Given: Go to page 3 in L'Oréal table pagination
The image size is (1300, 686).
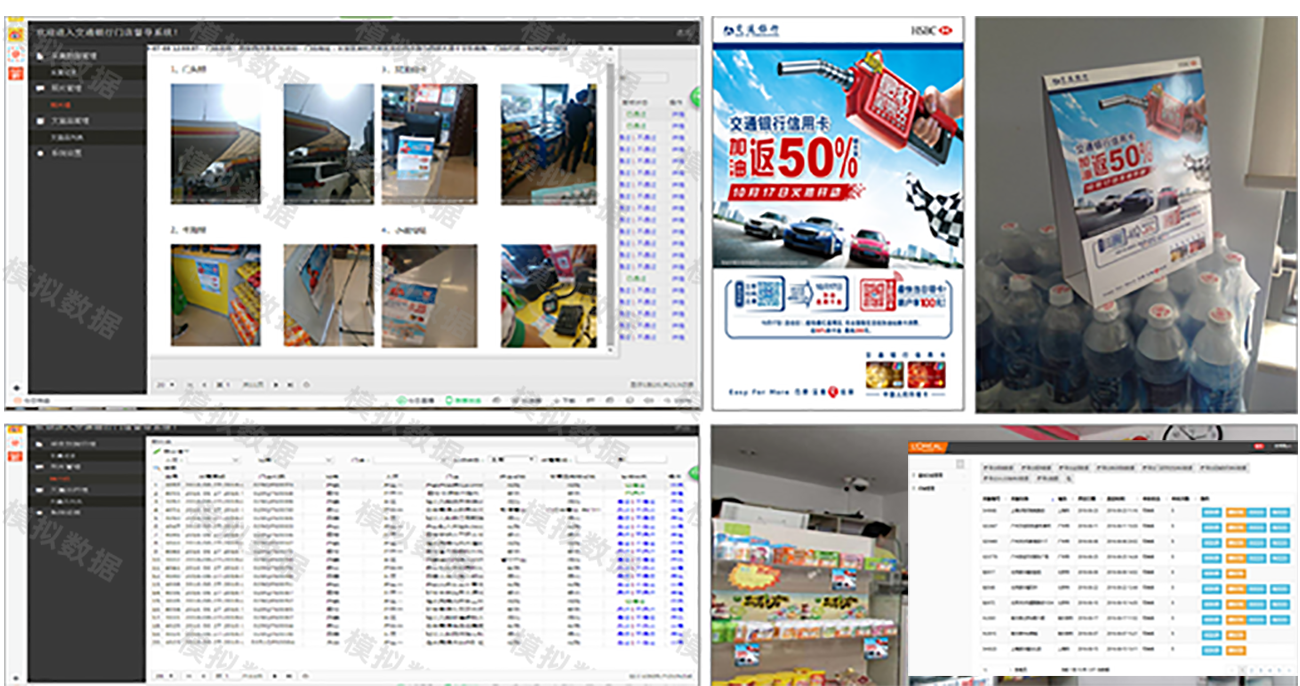Looking at the screenshot, I should click(1261, 669).
